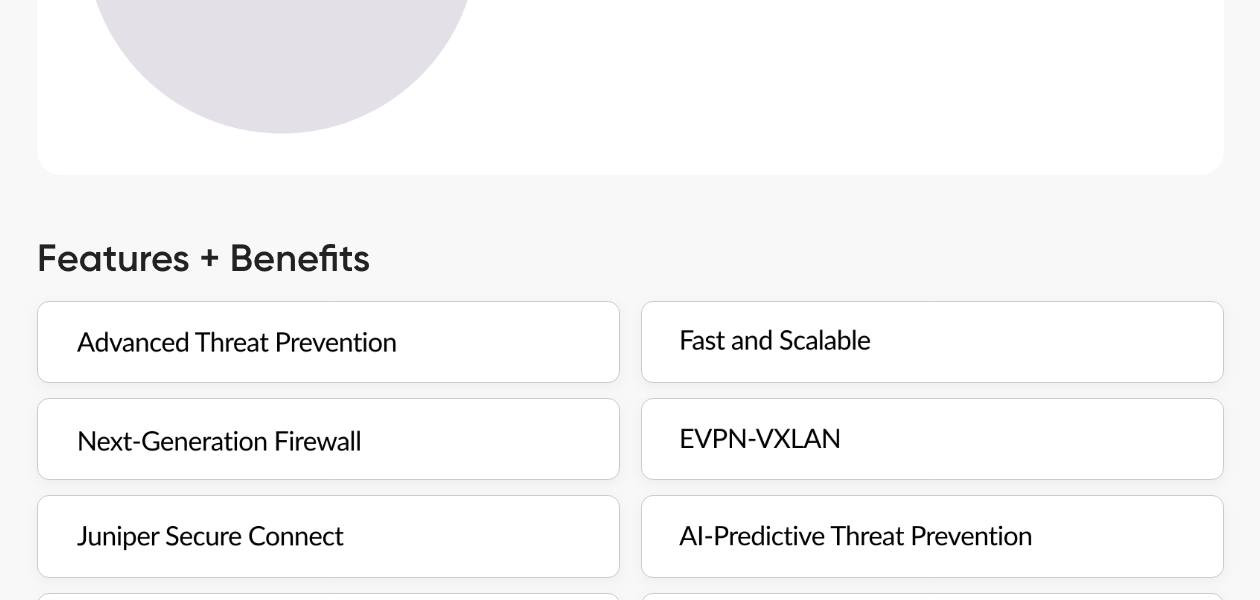Expand the AI-Predictive Threat Prevention section
Viewport: 1260px width, 600px height.
[932, 536]
